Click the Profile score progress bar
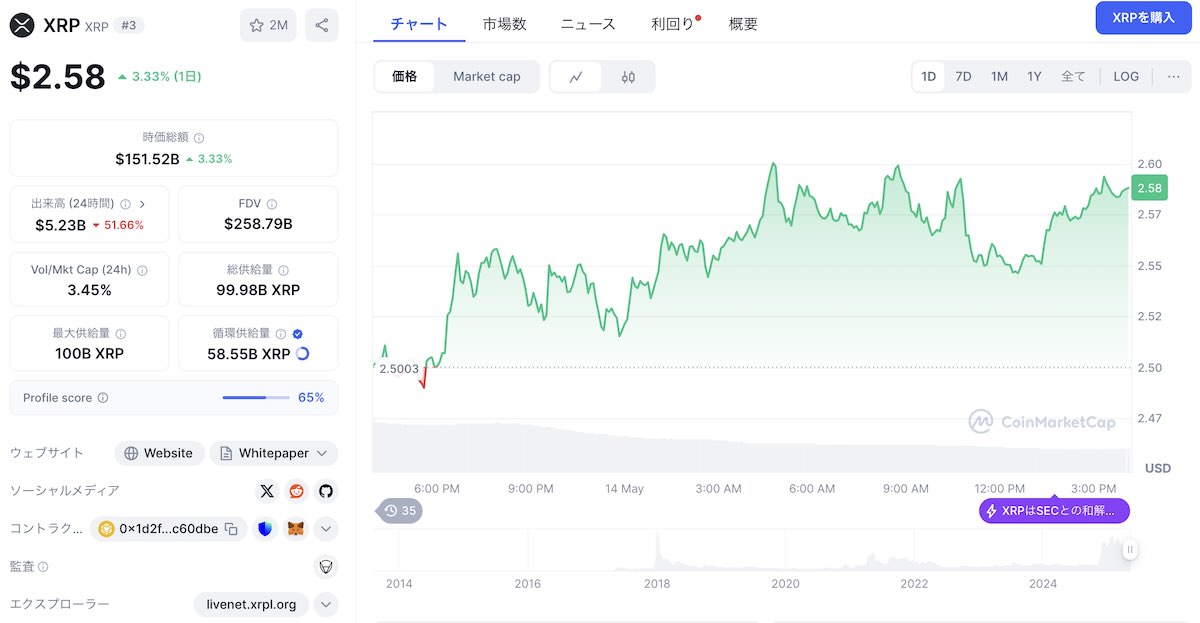The image size is (1200, 623). [255, 398]
